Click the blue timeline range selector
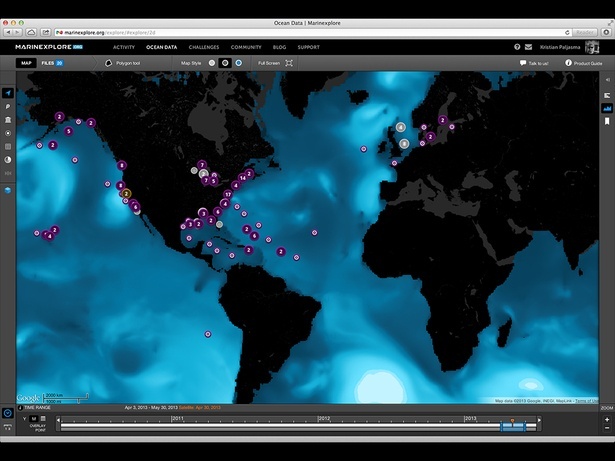 click(512, 426)
